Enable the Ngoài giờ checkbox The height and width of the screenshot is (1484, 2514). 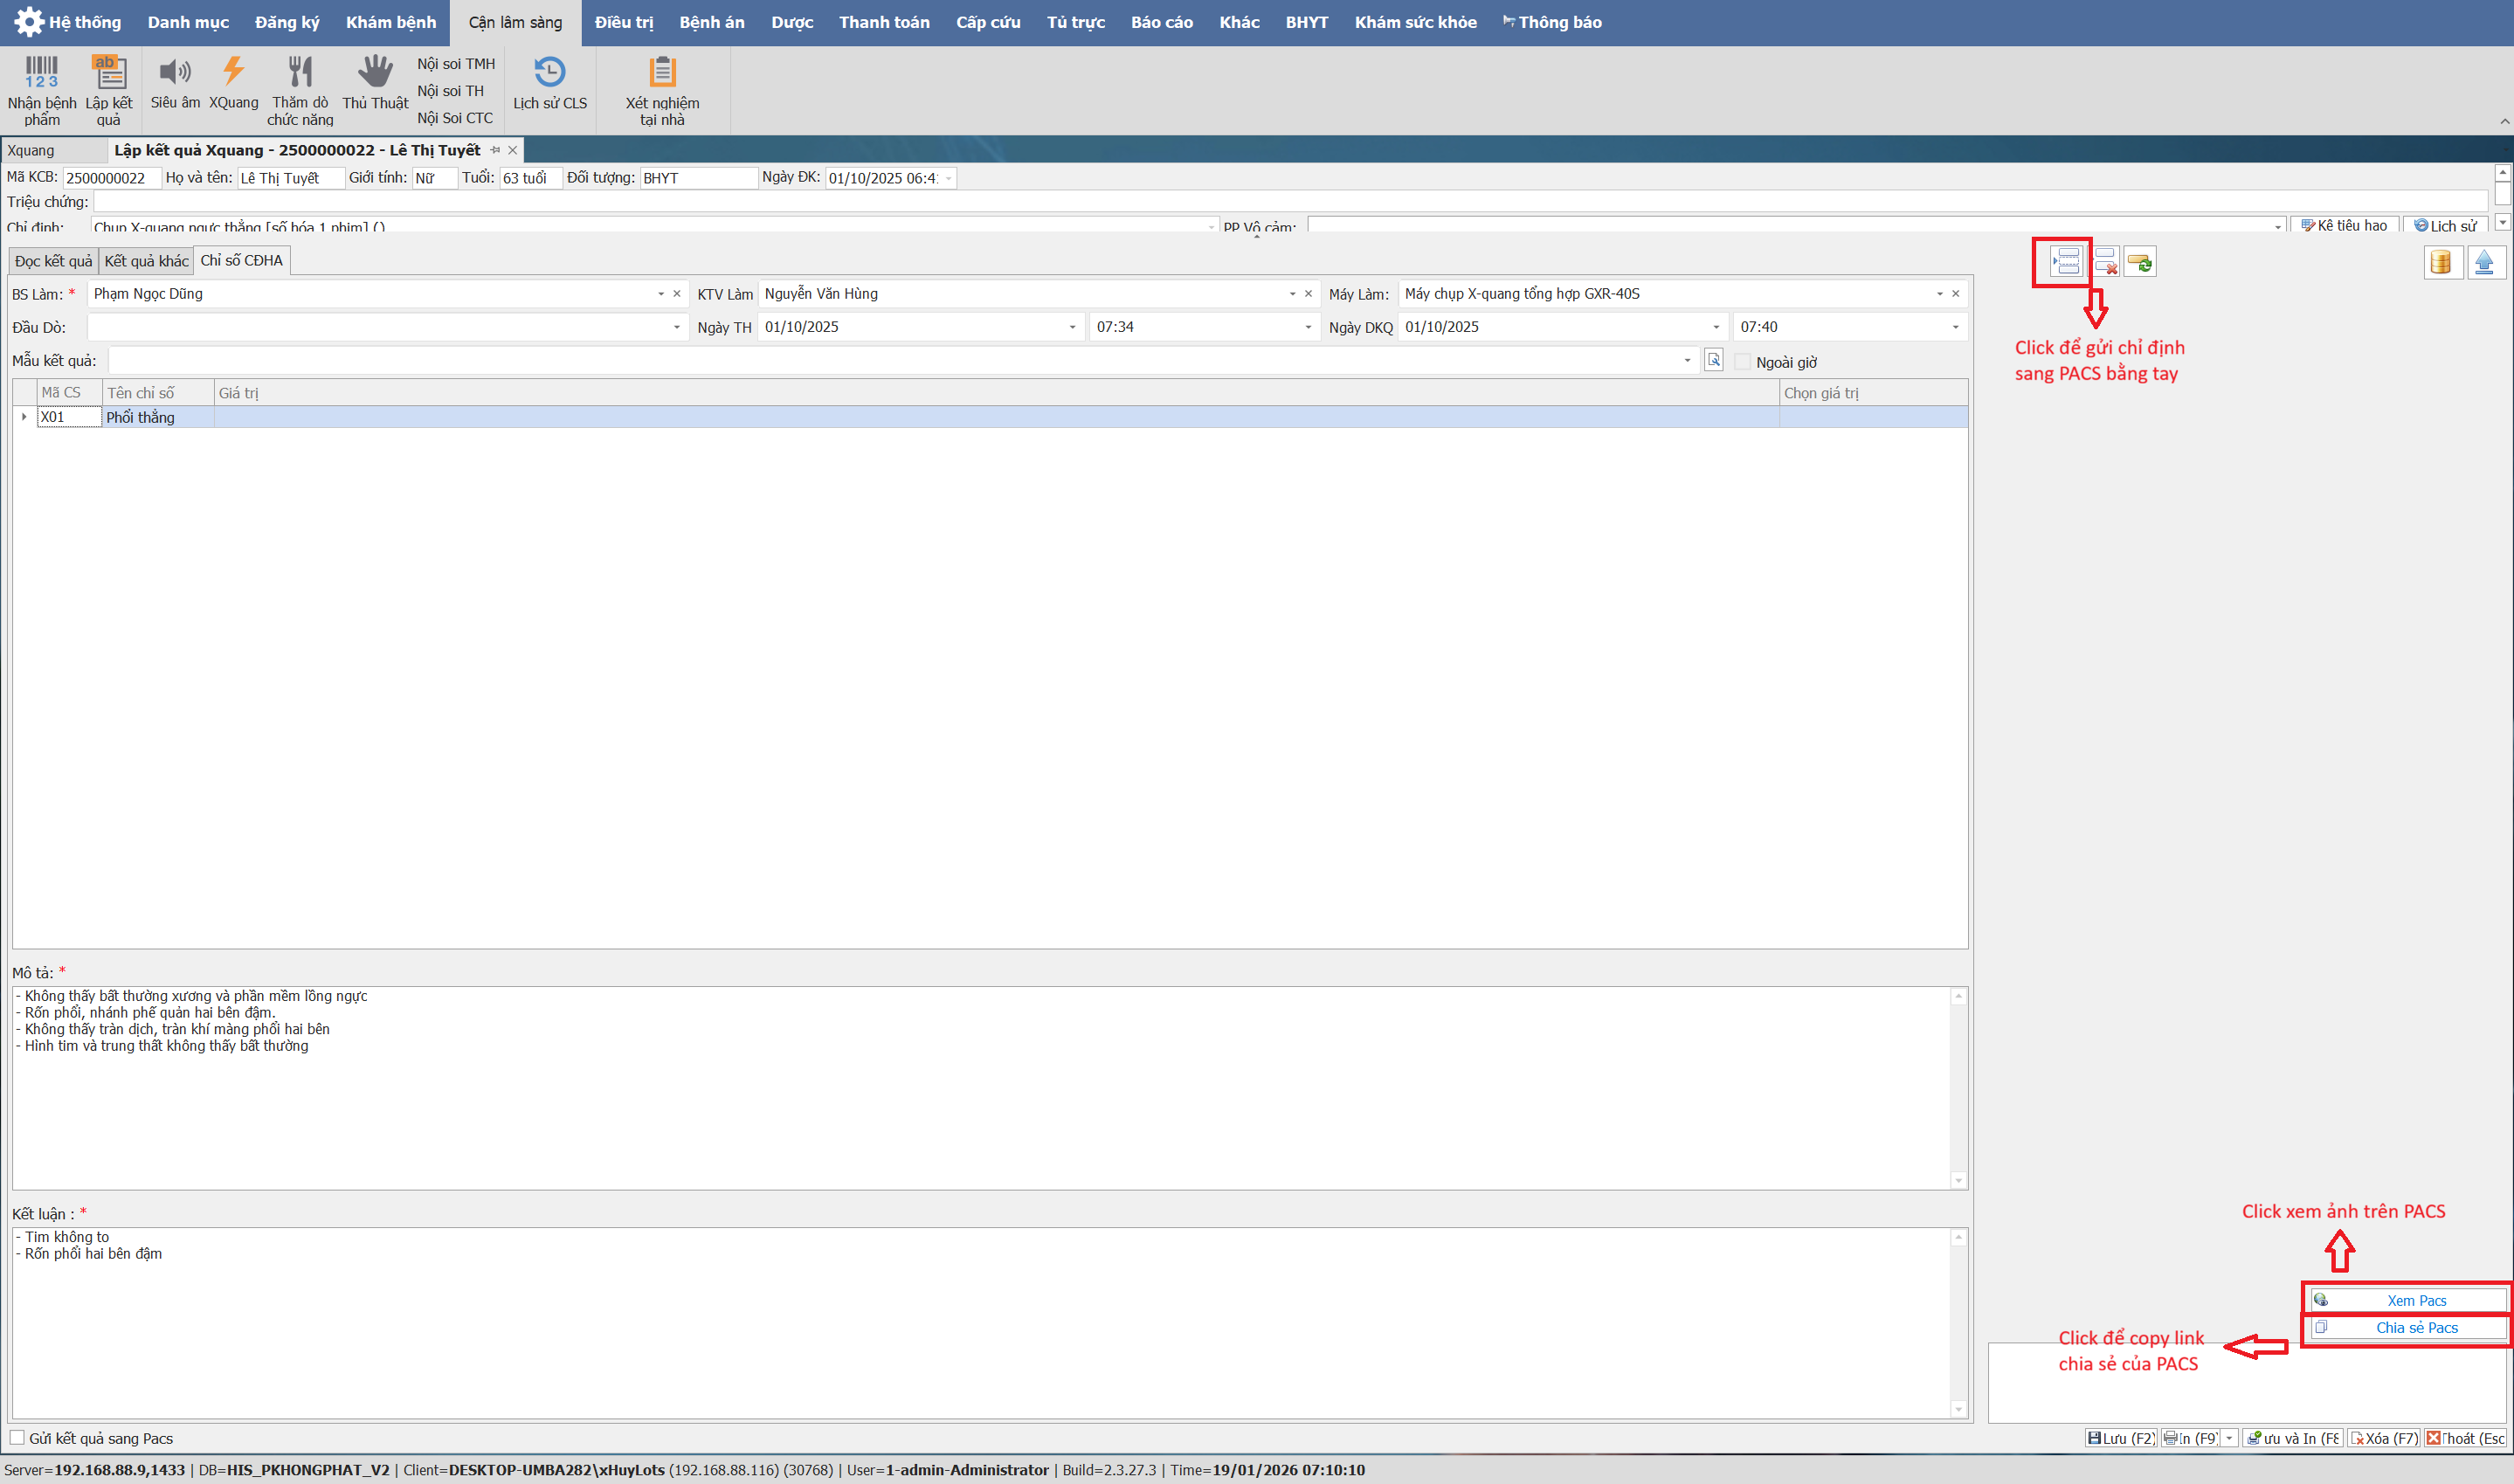pos(1743,362)
